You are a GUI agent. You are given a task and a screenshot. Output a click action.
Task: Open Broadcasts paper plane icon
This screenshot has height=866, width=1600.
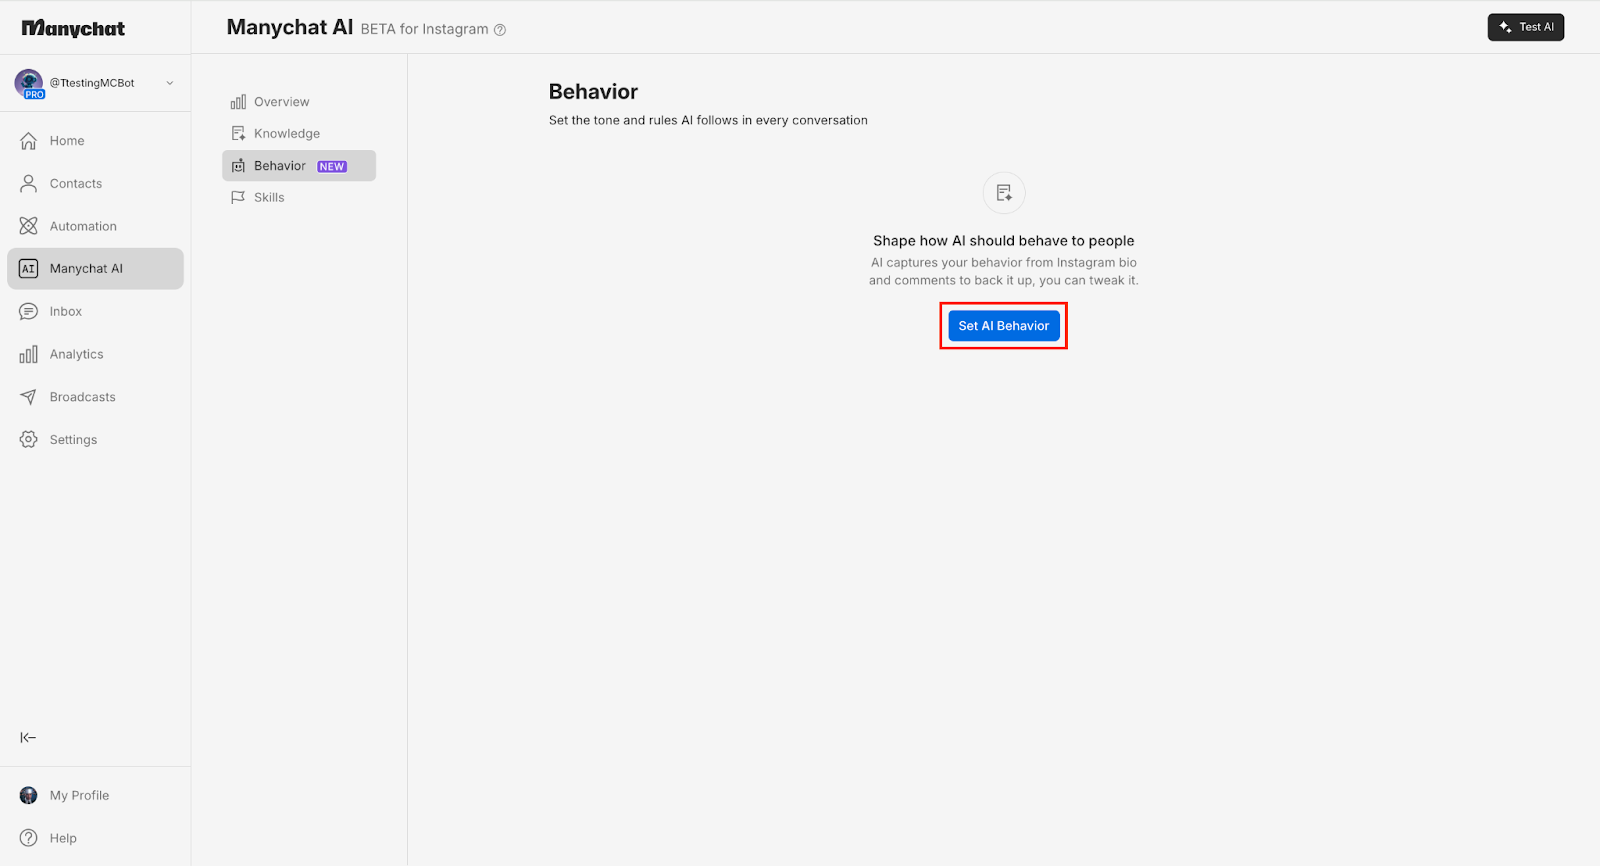click(29, 397)
